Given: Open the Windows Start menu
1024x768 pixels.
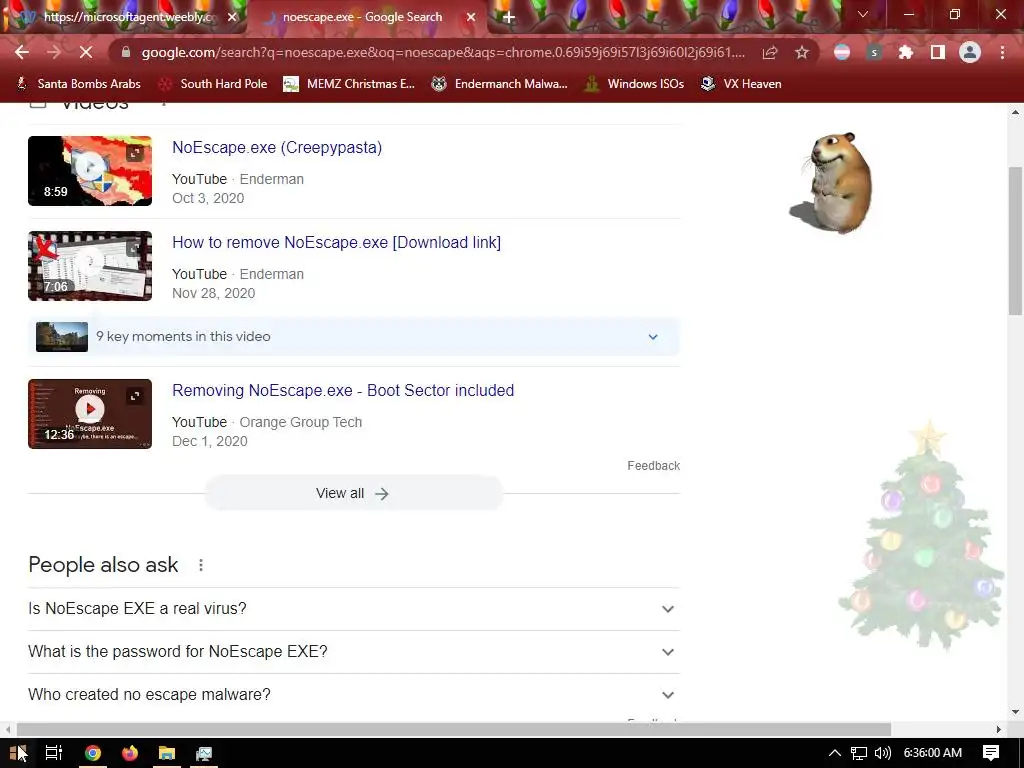Looking at the screenshot, I should coord(18,753).
